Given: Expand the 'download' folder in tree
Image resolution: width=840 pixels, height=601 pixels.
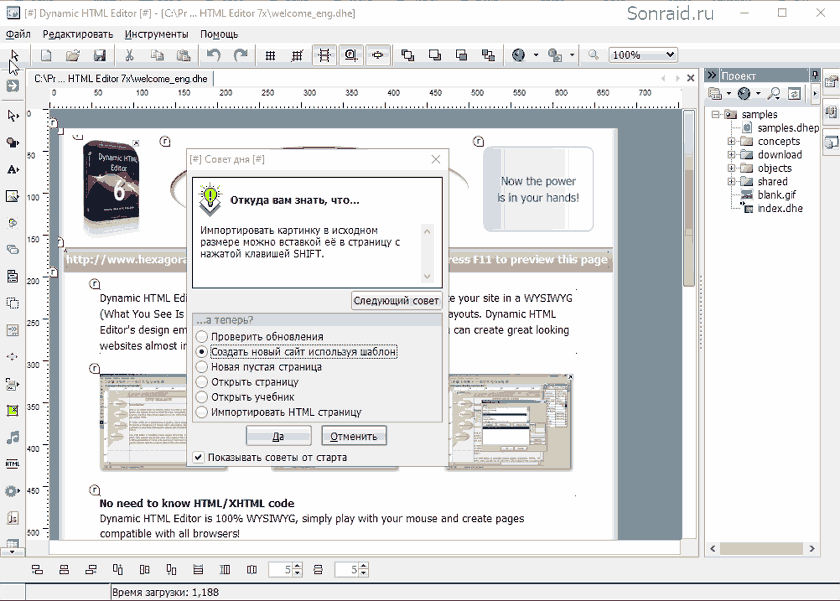Looking at the screenshot, I should click(731, 155).
